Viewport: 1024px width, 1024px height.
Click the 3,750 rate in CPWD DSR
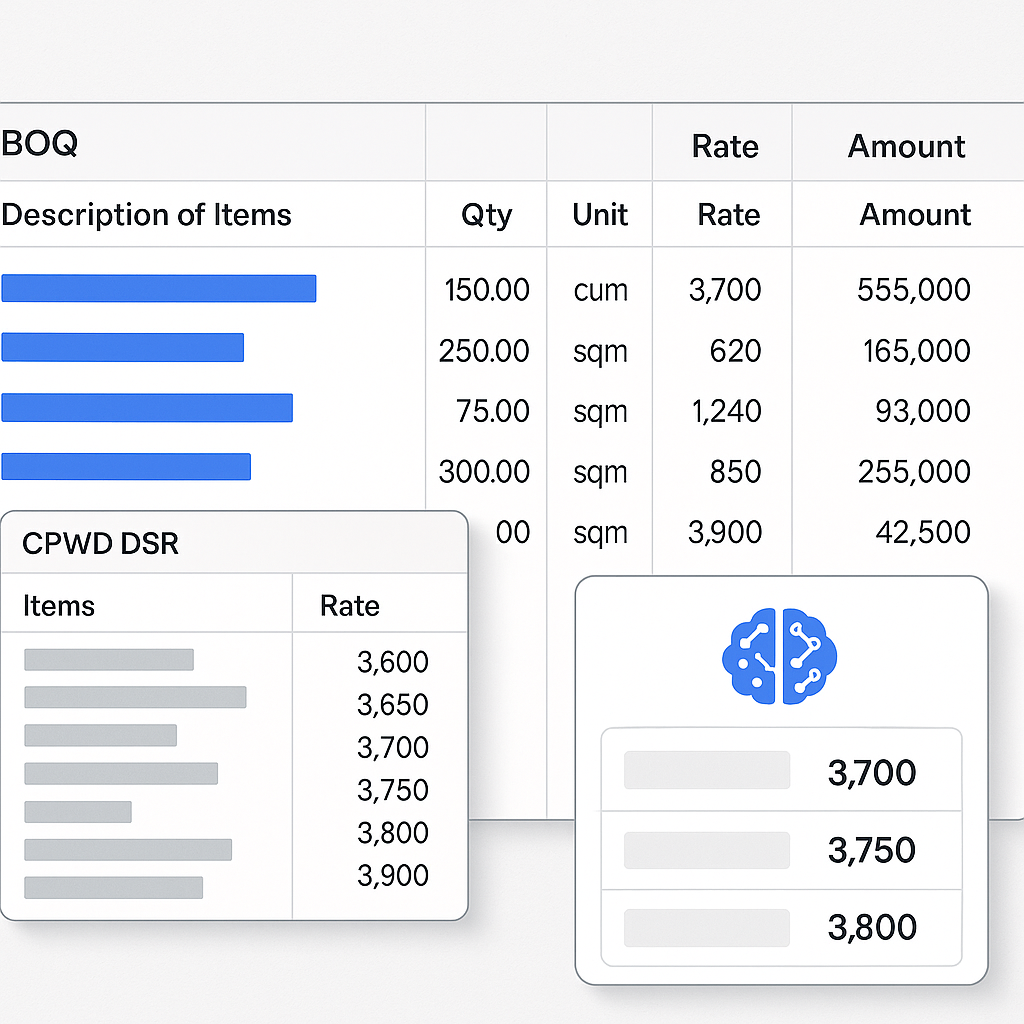(392, 790)
